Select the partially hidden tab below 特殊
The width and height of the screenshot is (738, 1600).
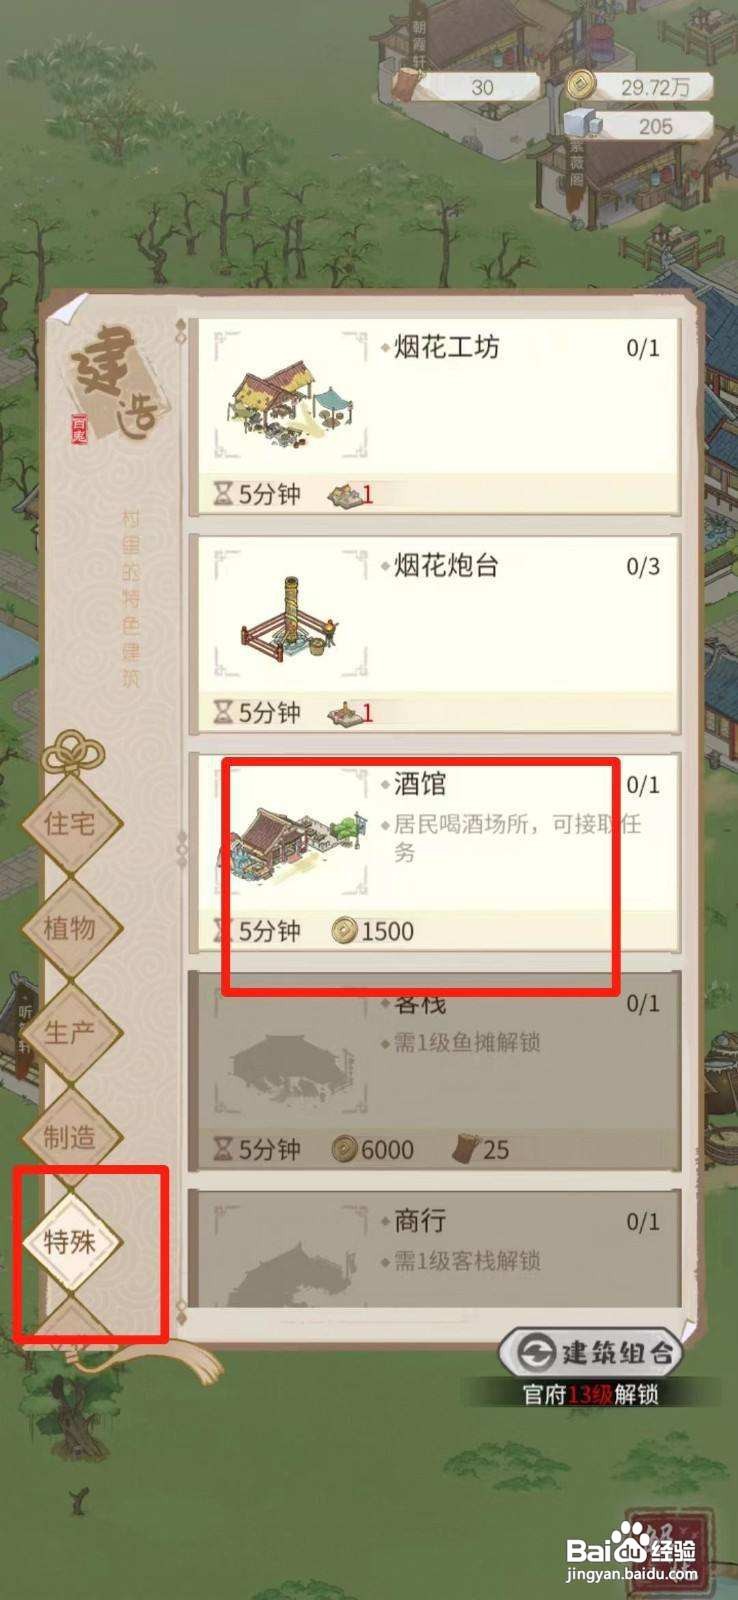click(70, 1320)
